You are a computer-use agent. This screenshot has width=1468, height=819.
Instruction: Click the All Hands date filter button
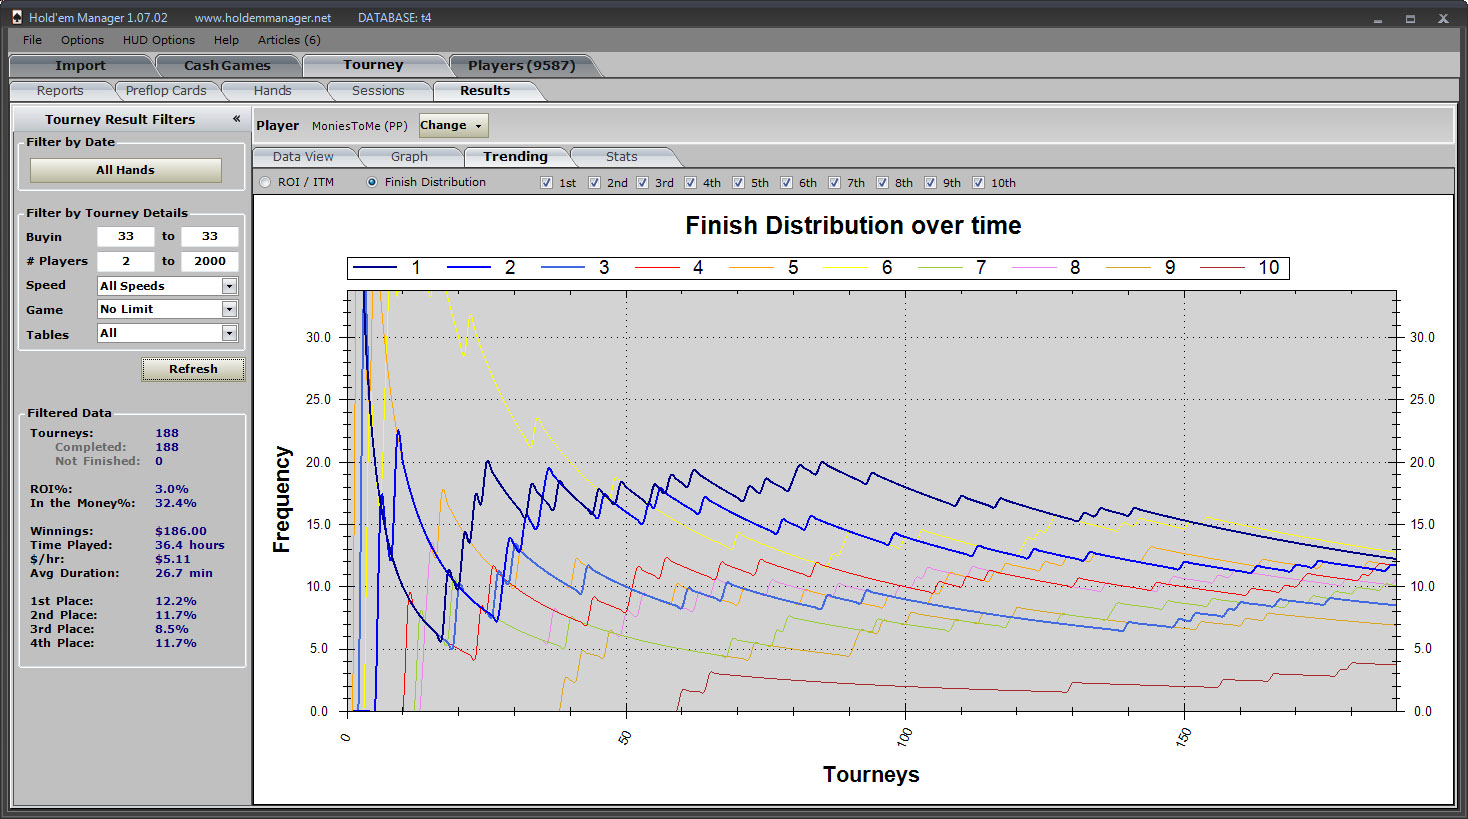coord(125,170)
